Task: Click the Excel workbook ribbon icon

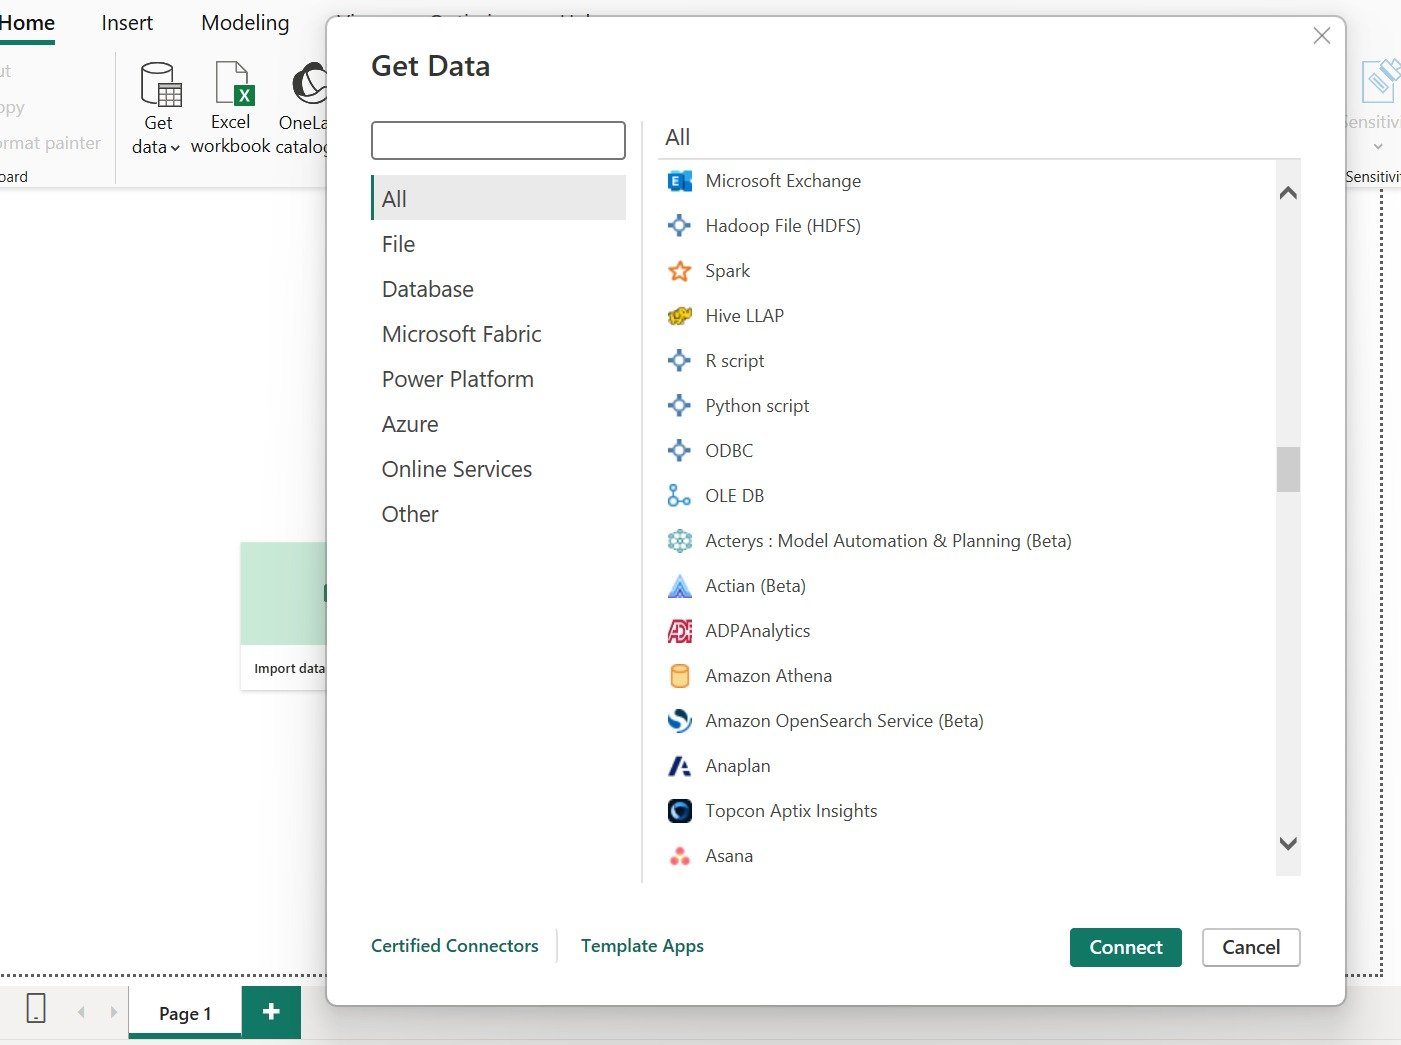Action: point(231,105)
